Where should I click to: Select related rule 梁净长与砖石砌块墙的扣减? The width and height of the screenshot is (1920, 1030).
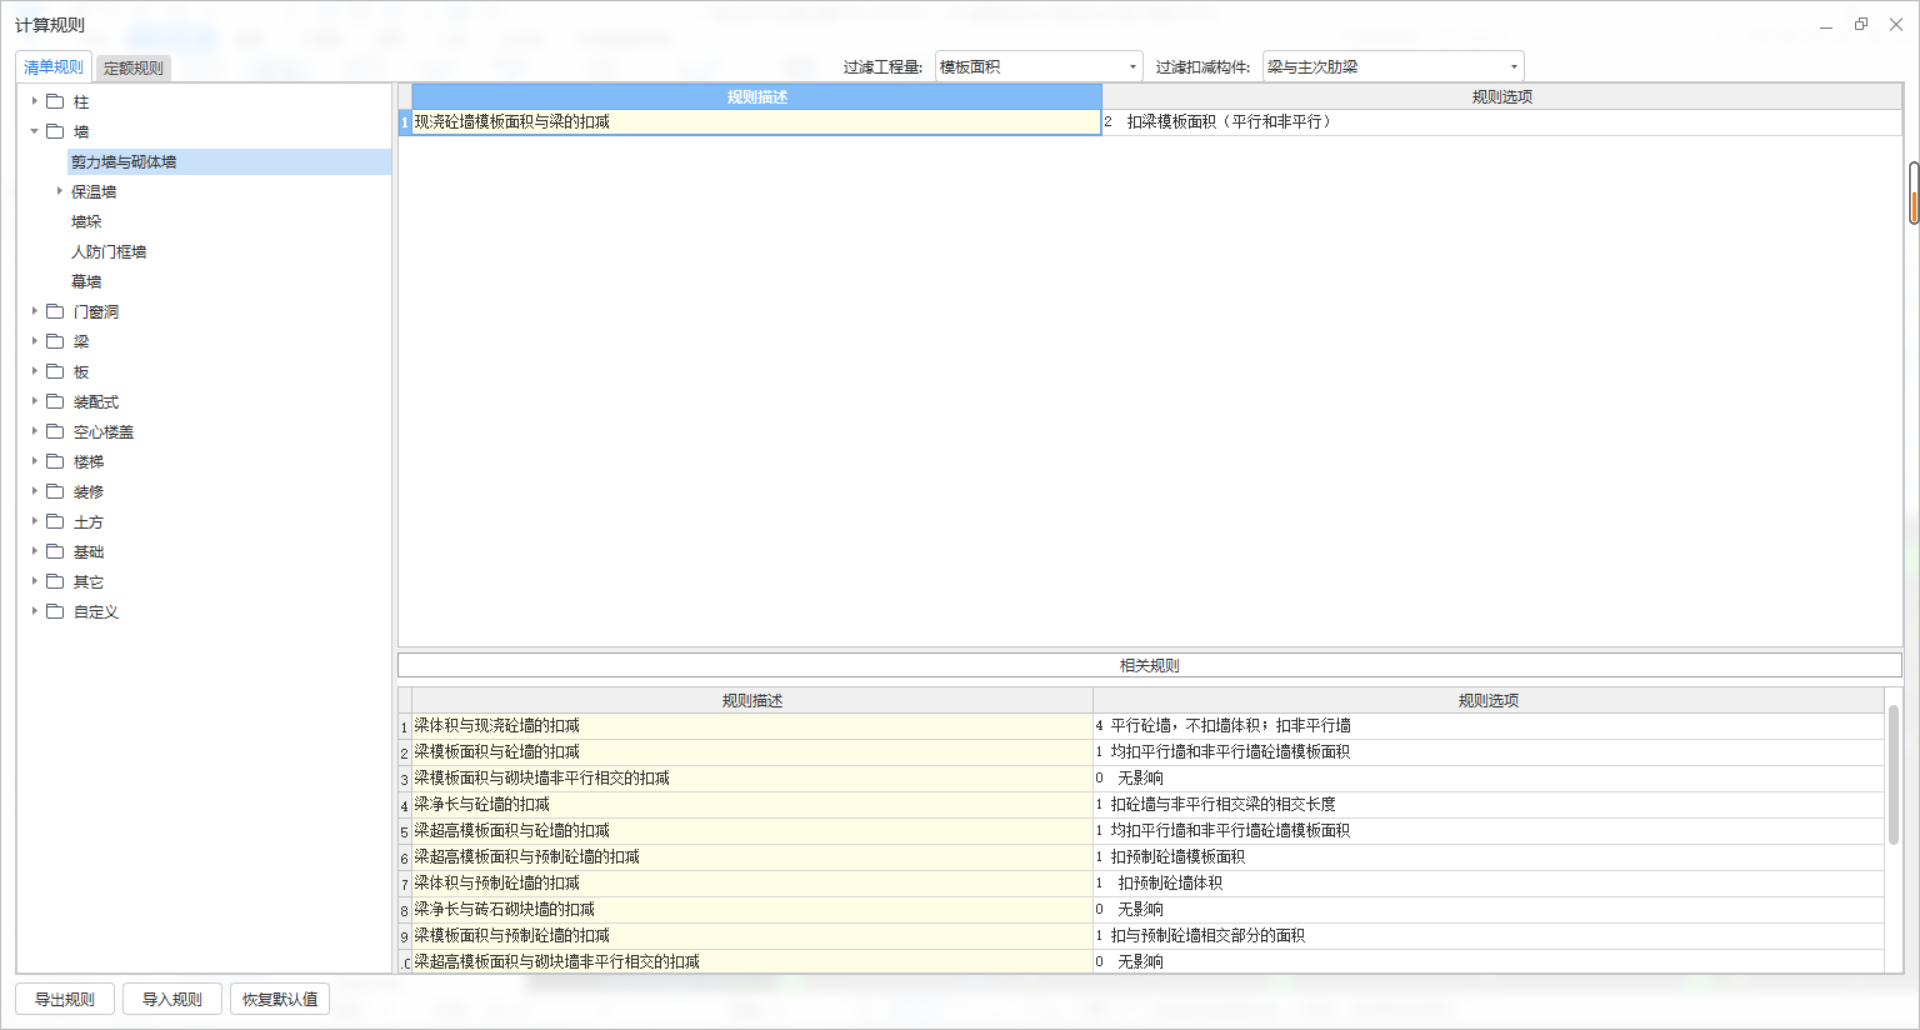coord(752,909)
